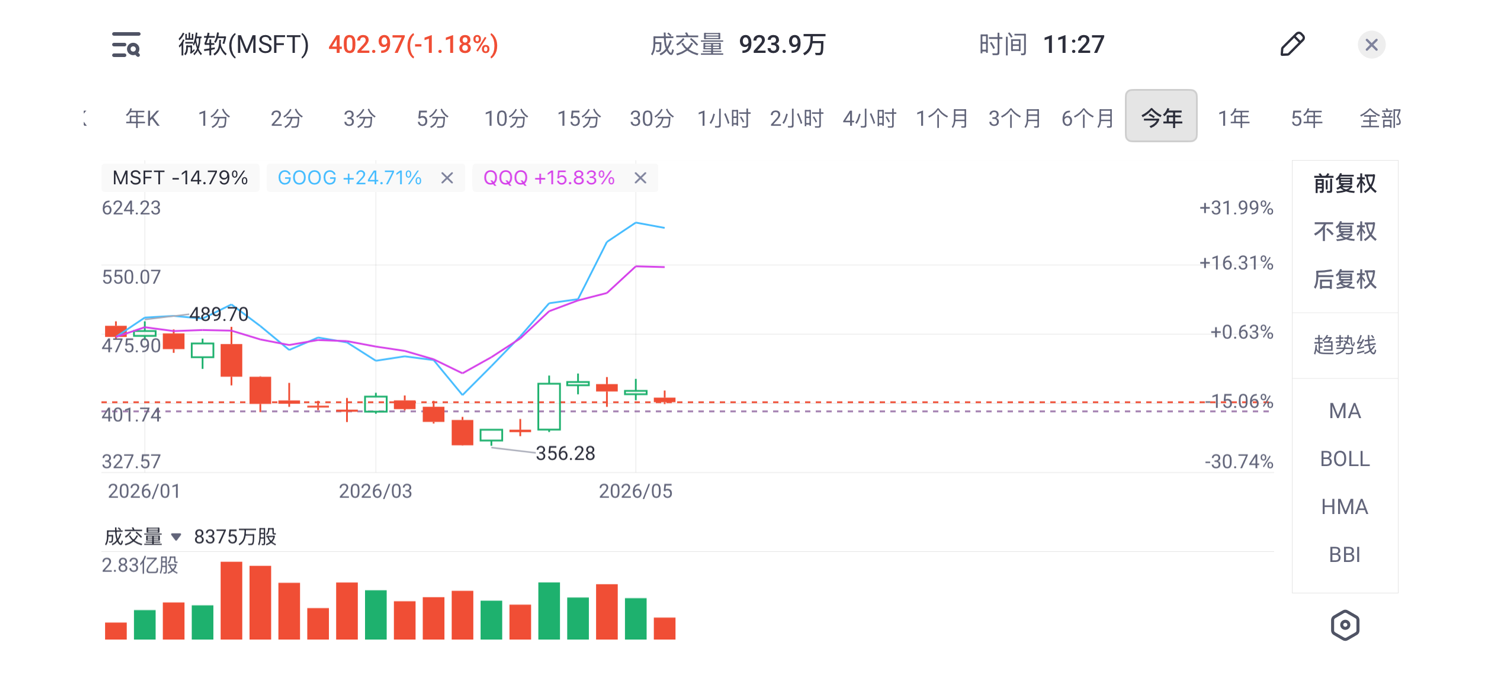Select the 今年 range tab

(x=1161, y=116)
